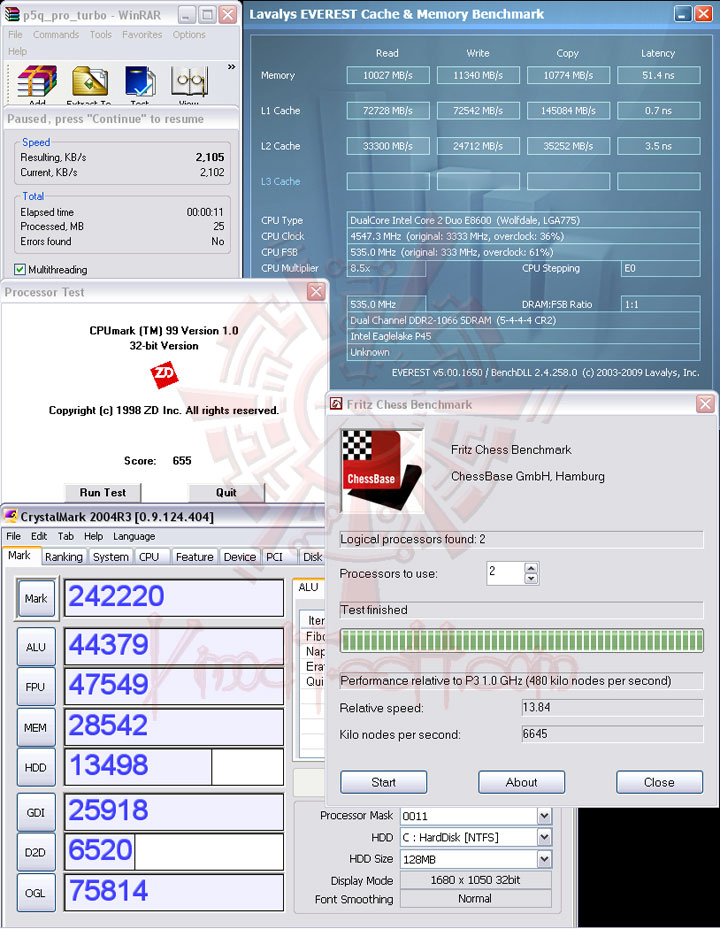Screen dimensions: 720x929
Task: Switch to CrystalMark Disk tab
Action: pyautogui.click(x=312, y=557)
